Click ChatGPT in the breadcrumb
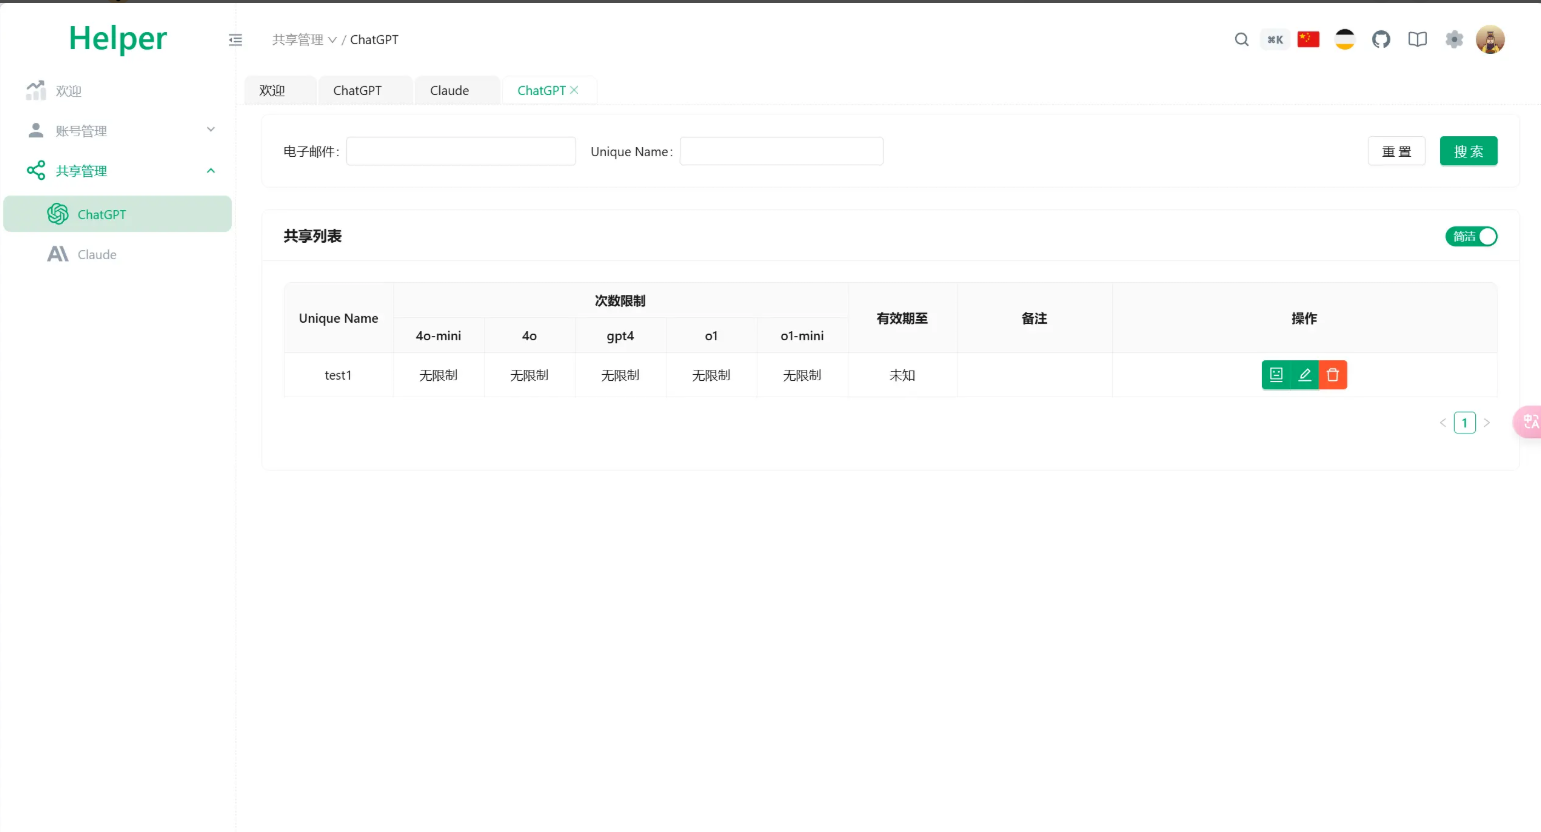Screen dimensions: 1541x832 click(x=374, y=40)
